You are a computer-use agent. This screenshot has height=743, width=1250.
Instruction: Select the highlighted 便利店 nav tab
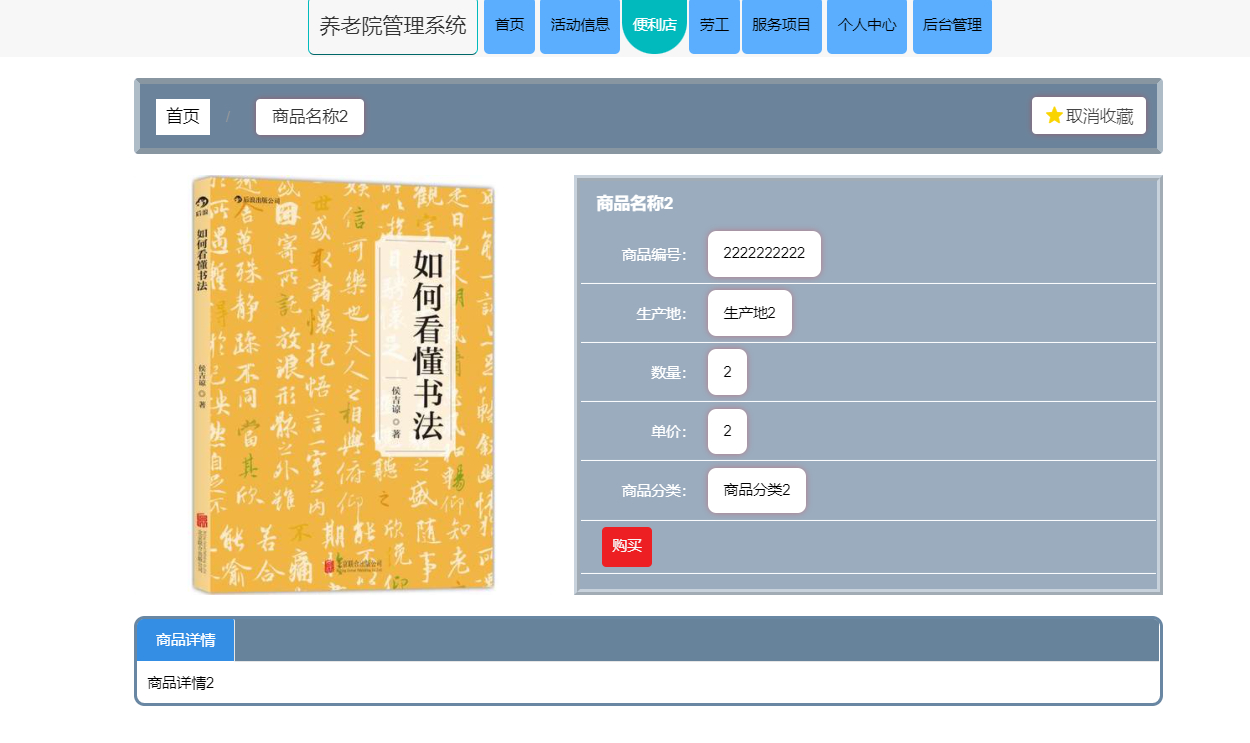[x=654, y=27]
